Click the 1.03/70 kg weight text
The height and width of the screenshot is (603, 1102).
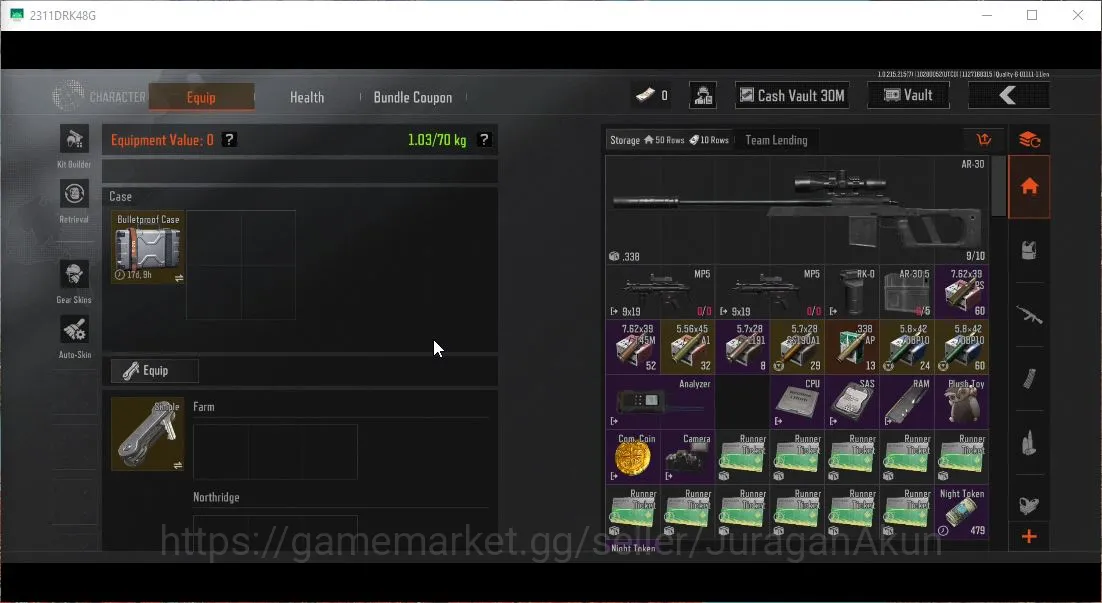click(437, 140)
